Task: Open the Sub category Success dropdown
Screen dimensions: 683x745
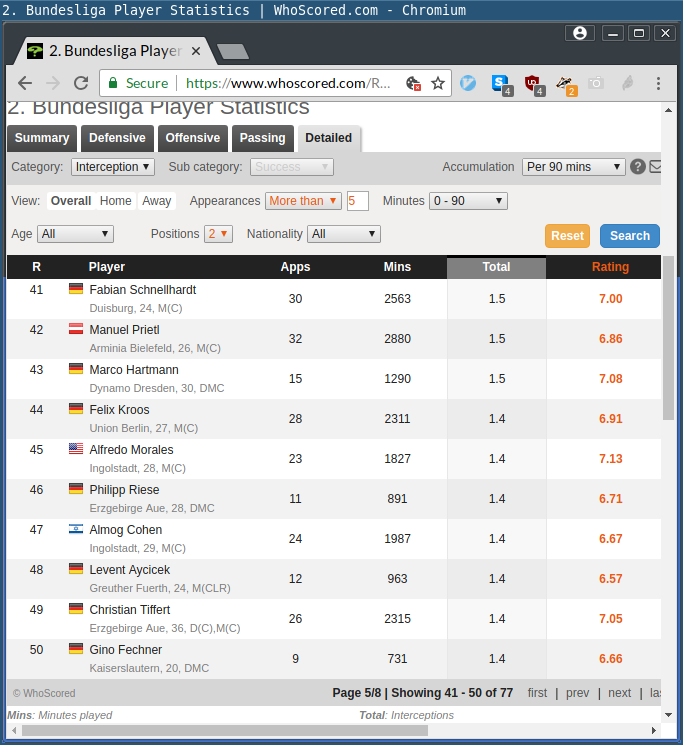Action: click(292, 167)
